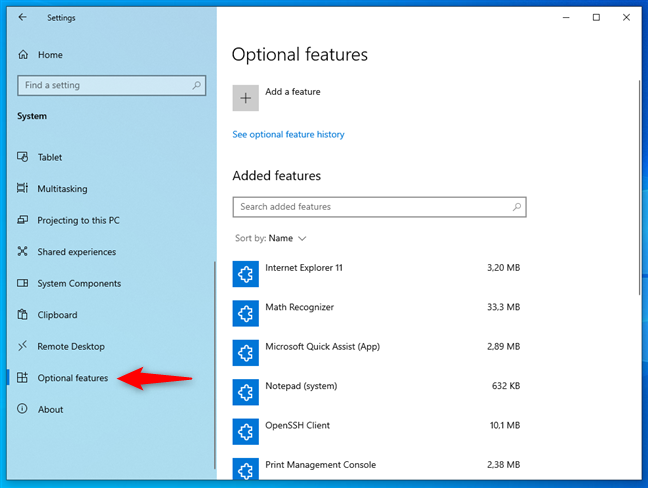Click the 10,1 MB size value

[x=505, y=425]
